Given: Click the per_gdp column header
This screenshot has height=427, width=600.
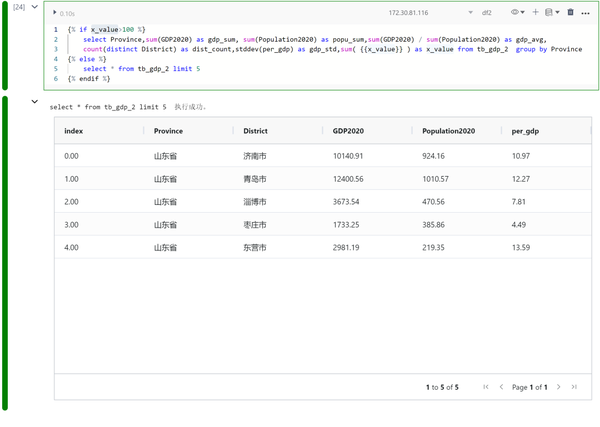Looking at the screenshot, I should tap(525, 131).
